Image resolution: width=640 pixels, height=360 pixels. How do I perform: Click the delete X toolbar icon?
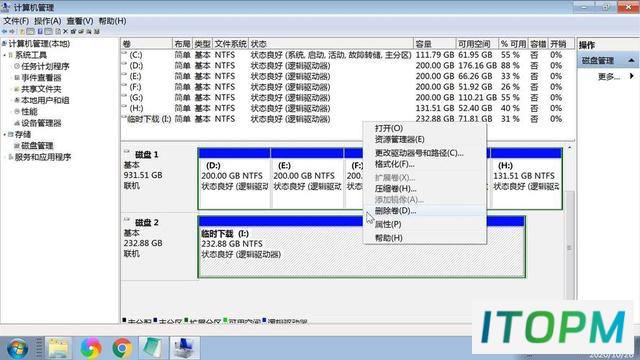tap(65, 31)
